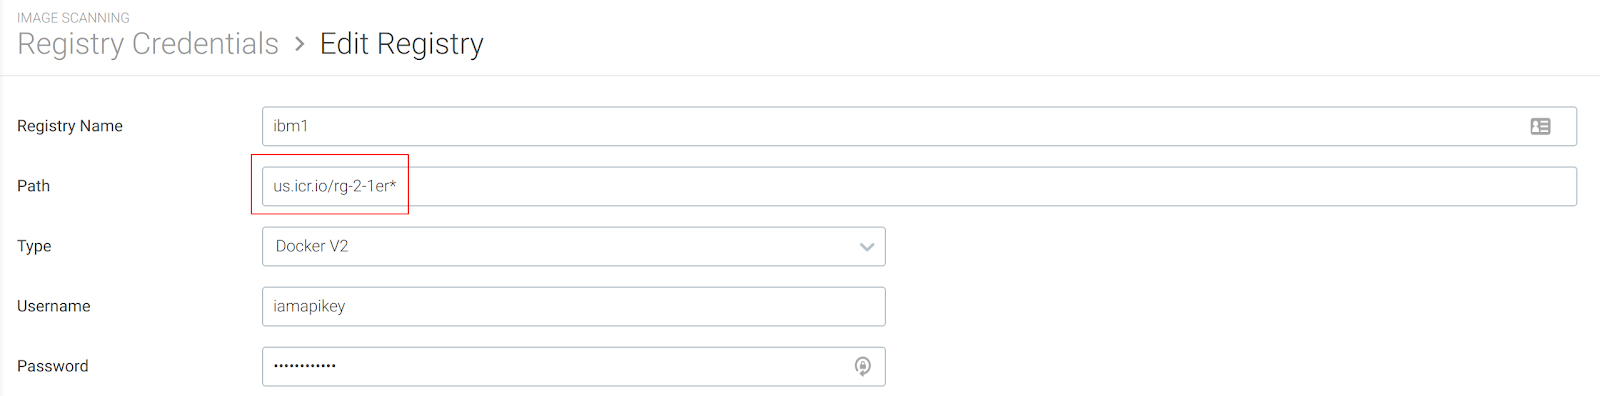Click the masked Password field
Screen dimensions: 1600x396
coord(574,366)
